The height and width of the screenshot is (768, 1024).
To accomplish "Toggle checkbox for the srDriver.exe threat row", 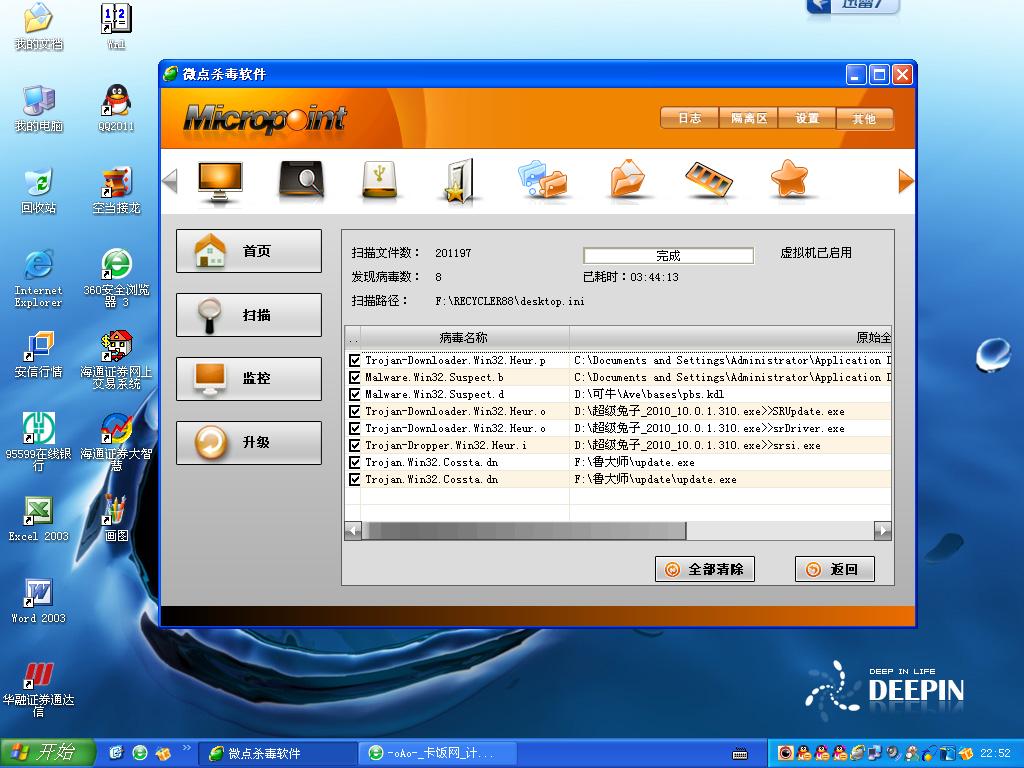I will [x=355, y=428].
